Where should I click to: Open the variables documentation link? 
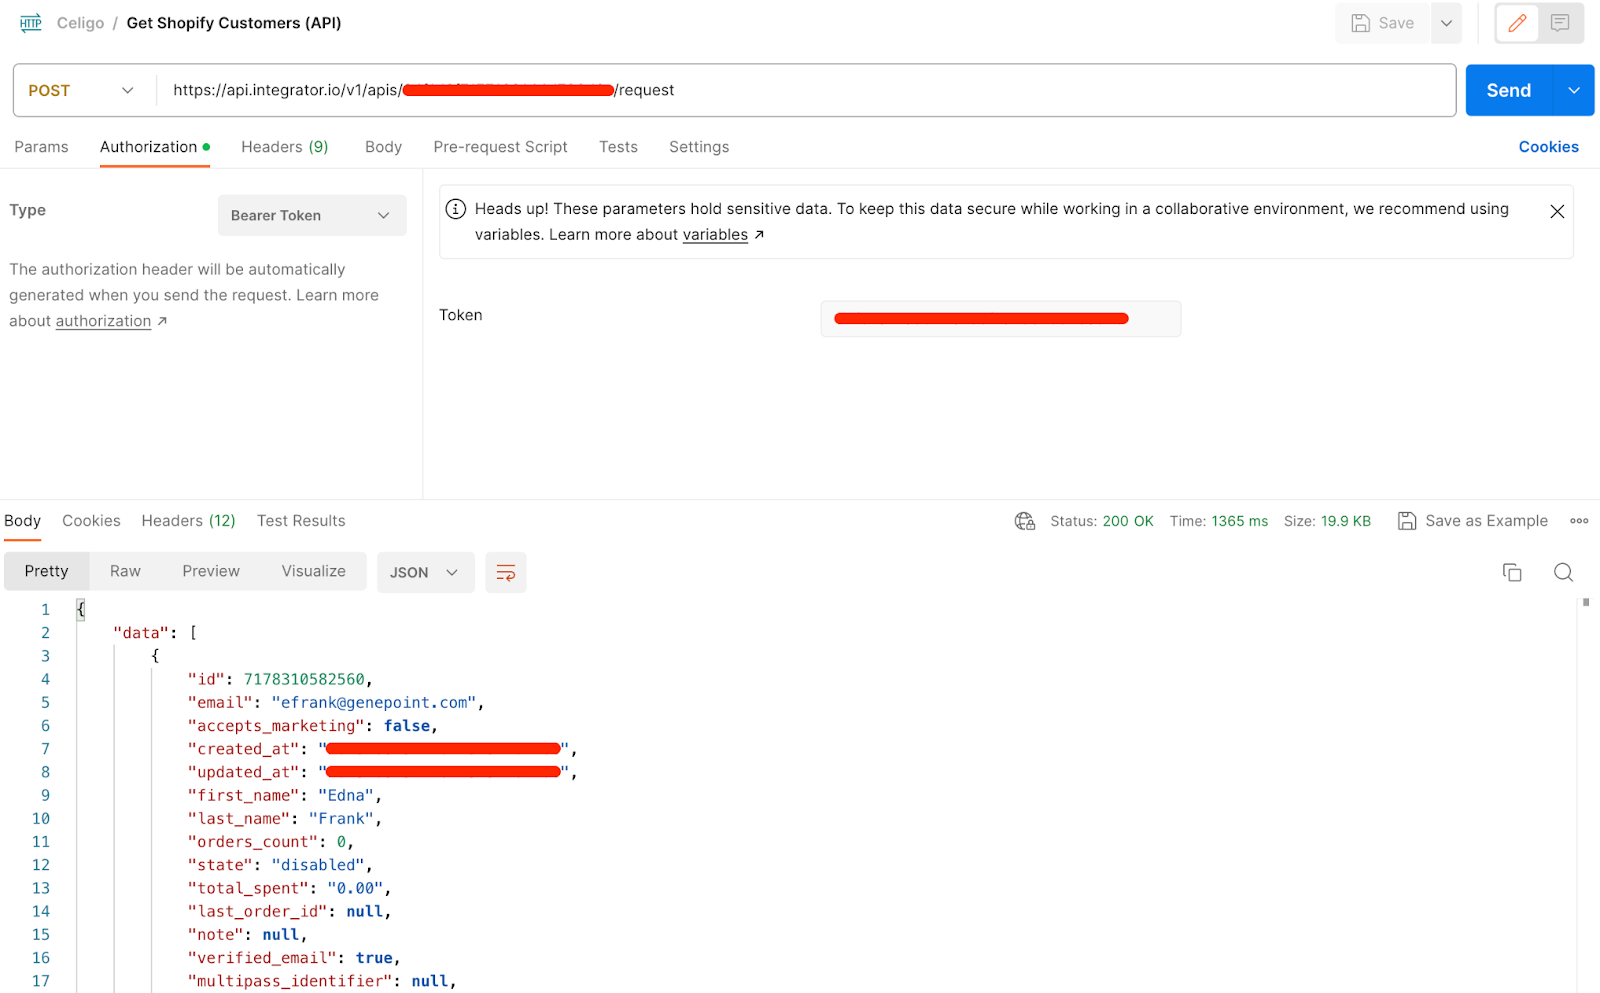(716, 234)
